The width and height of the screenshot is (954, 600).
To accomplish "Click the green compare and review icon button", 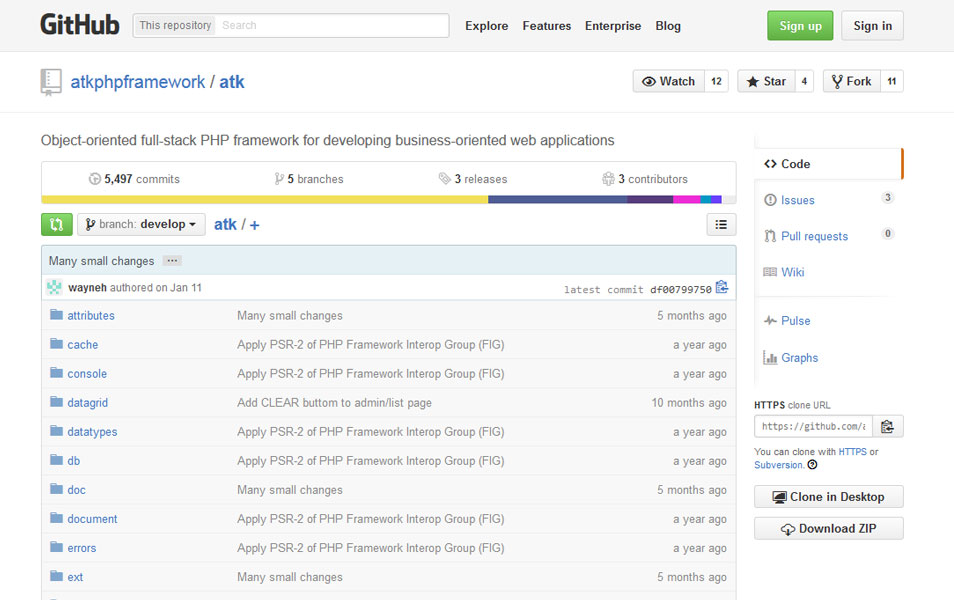I will [57, 225].
